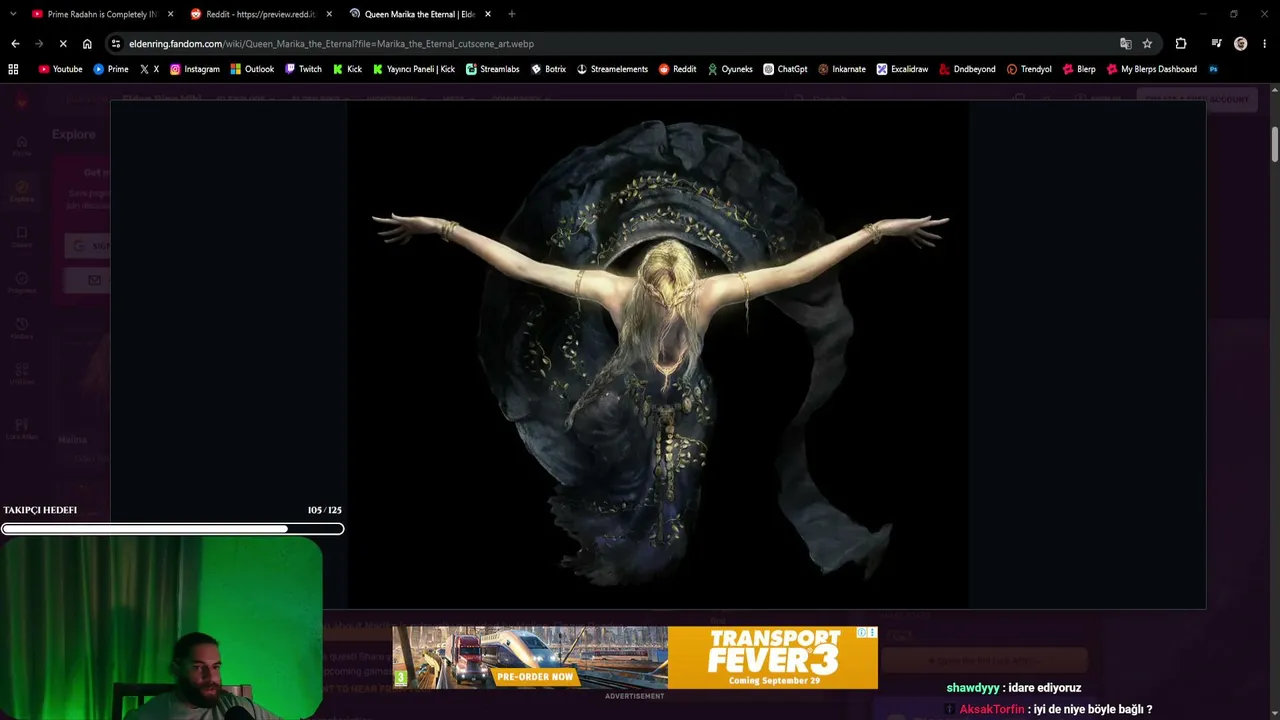Open the Blerp bookmark
The image size is (1280, 720).
(x=1079, y=69)
